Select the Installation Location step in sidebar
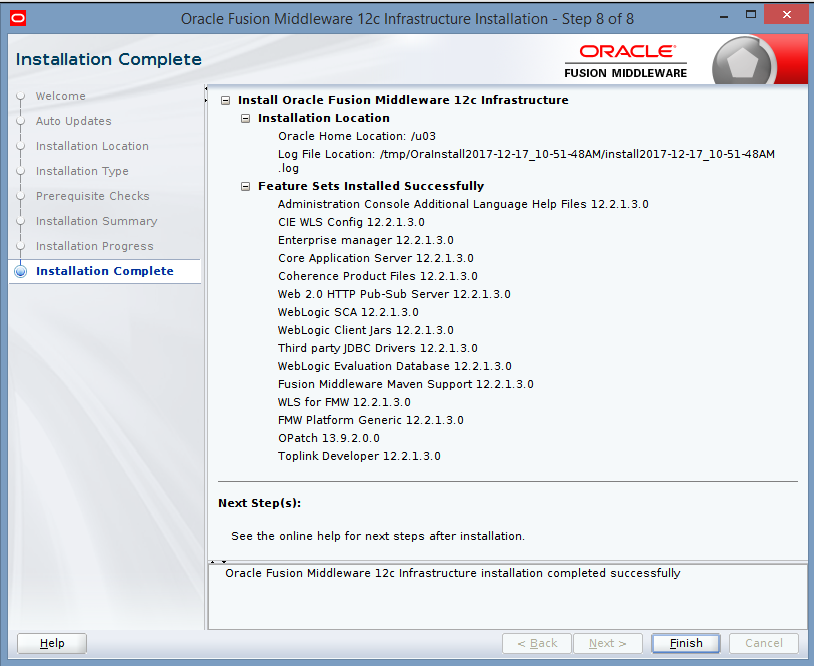 [92, 146]
